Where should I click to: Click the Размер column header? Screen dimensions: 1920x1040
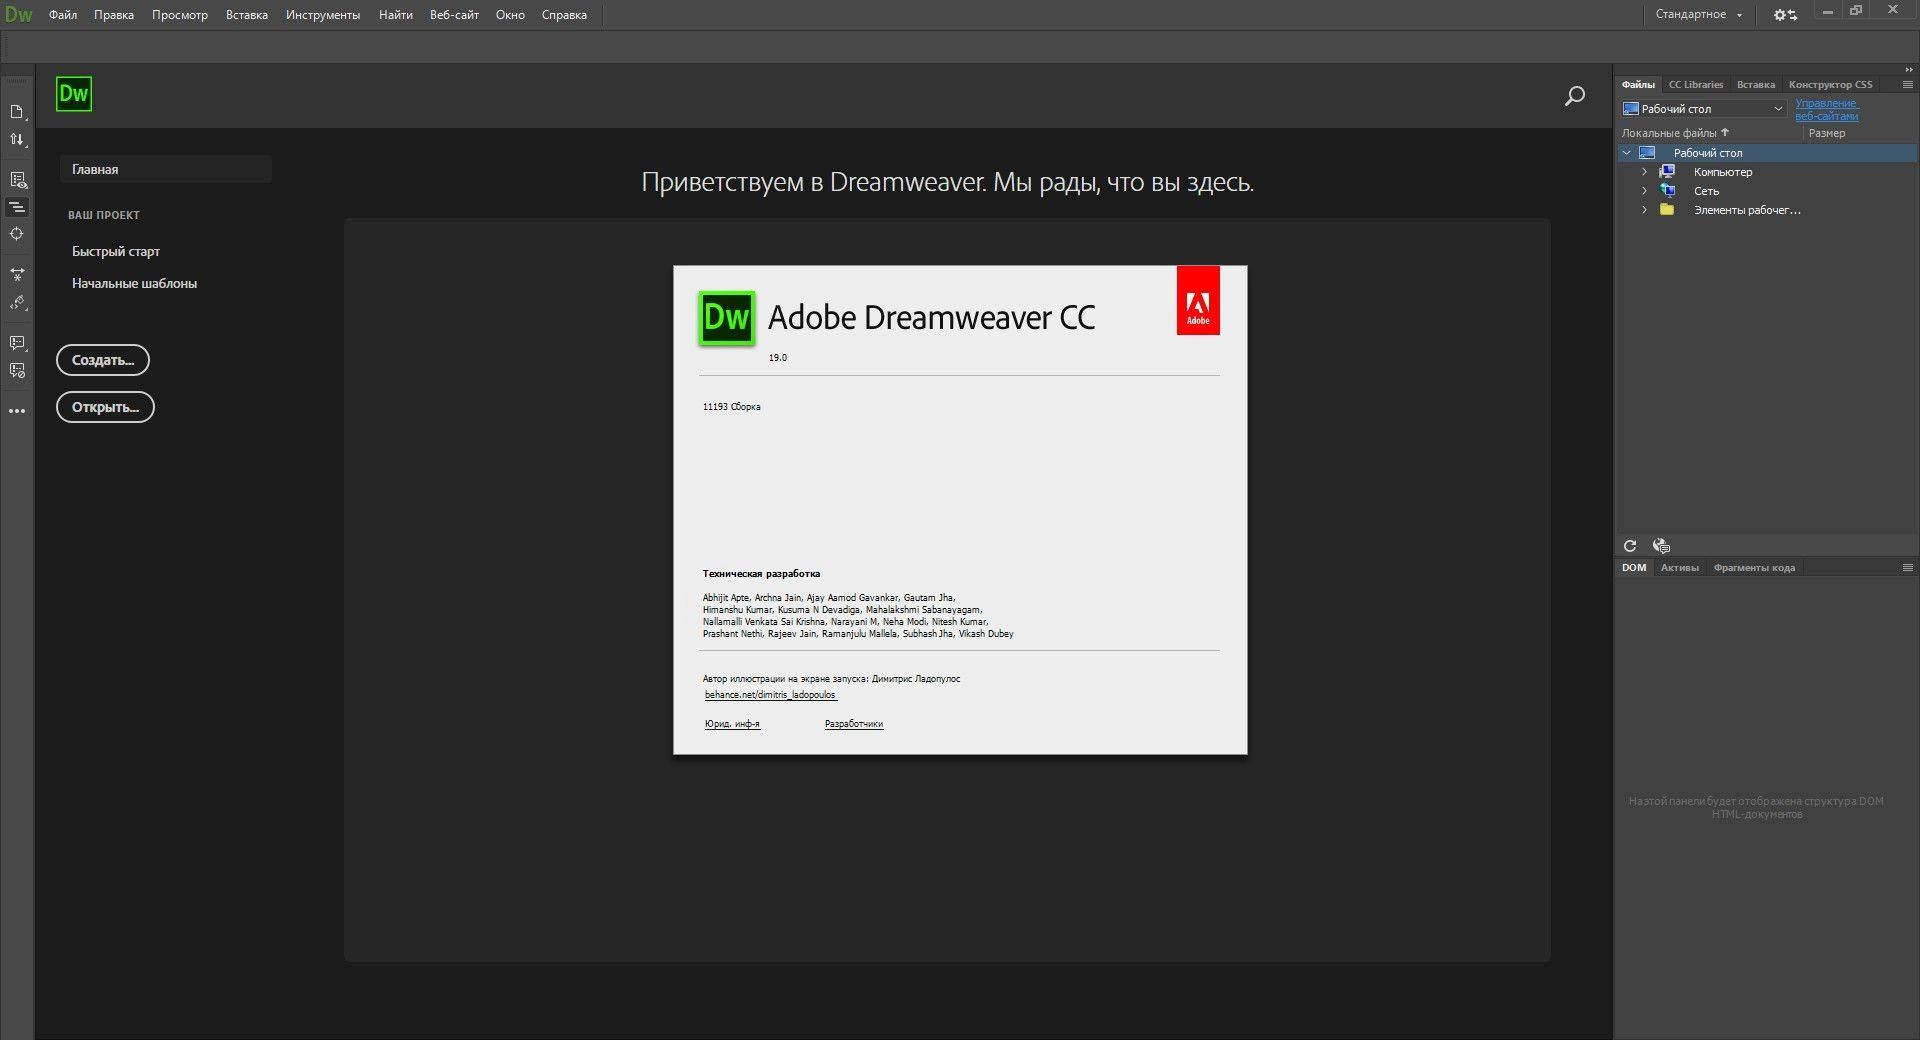(x=1826, y=133)
